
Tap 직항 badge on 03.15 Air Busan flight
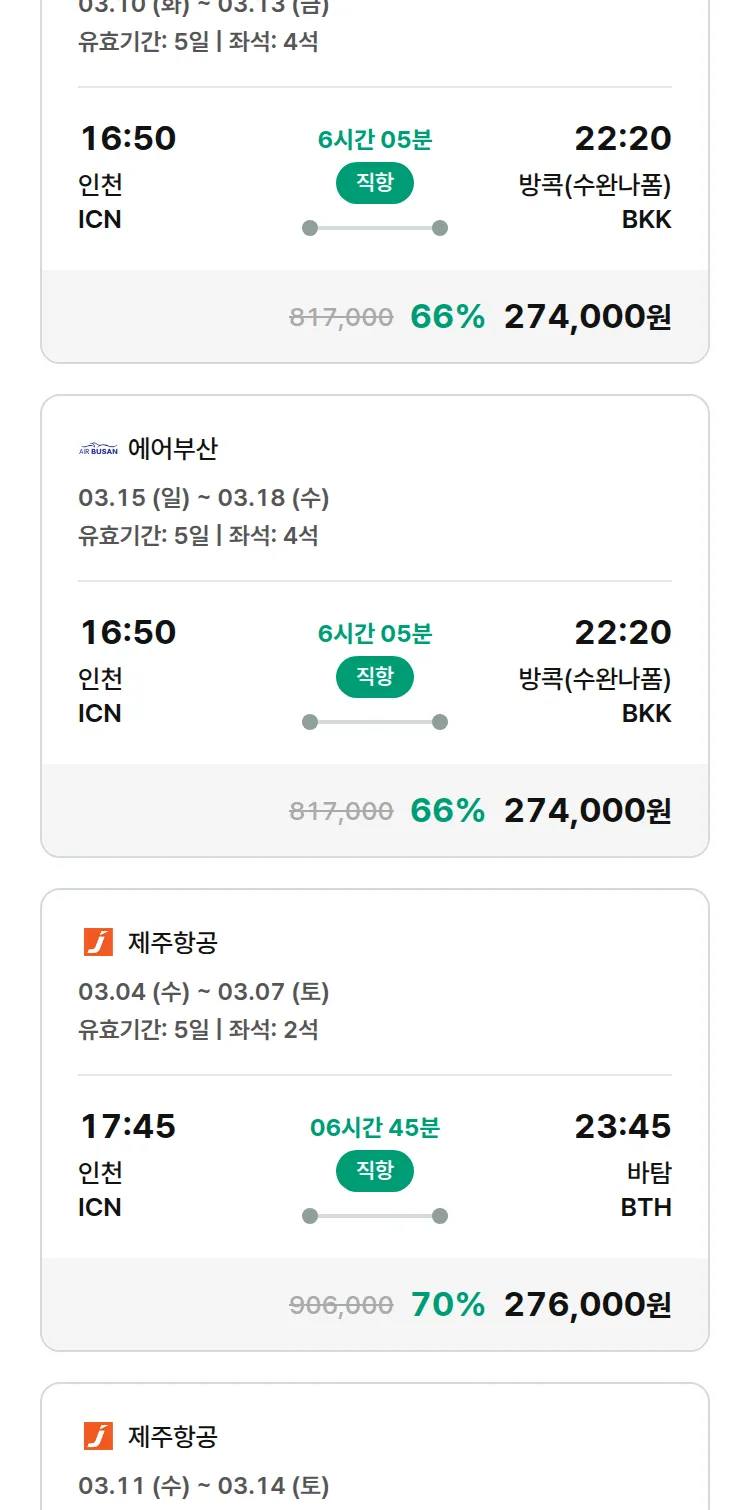(375, 677)
